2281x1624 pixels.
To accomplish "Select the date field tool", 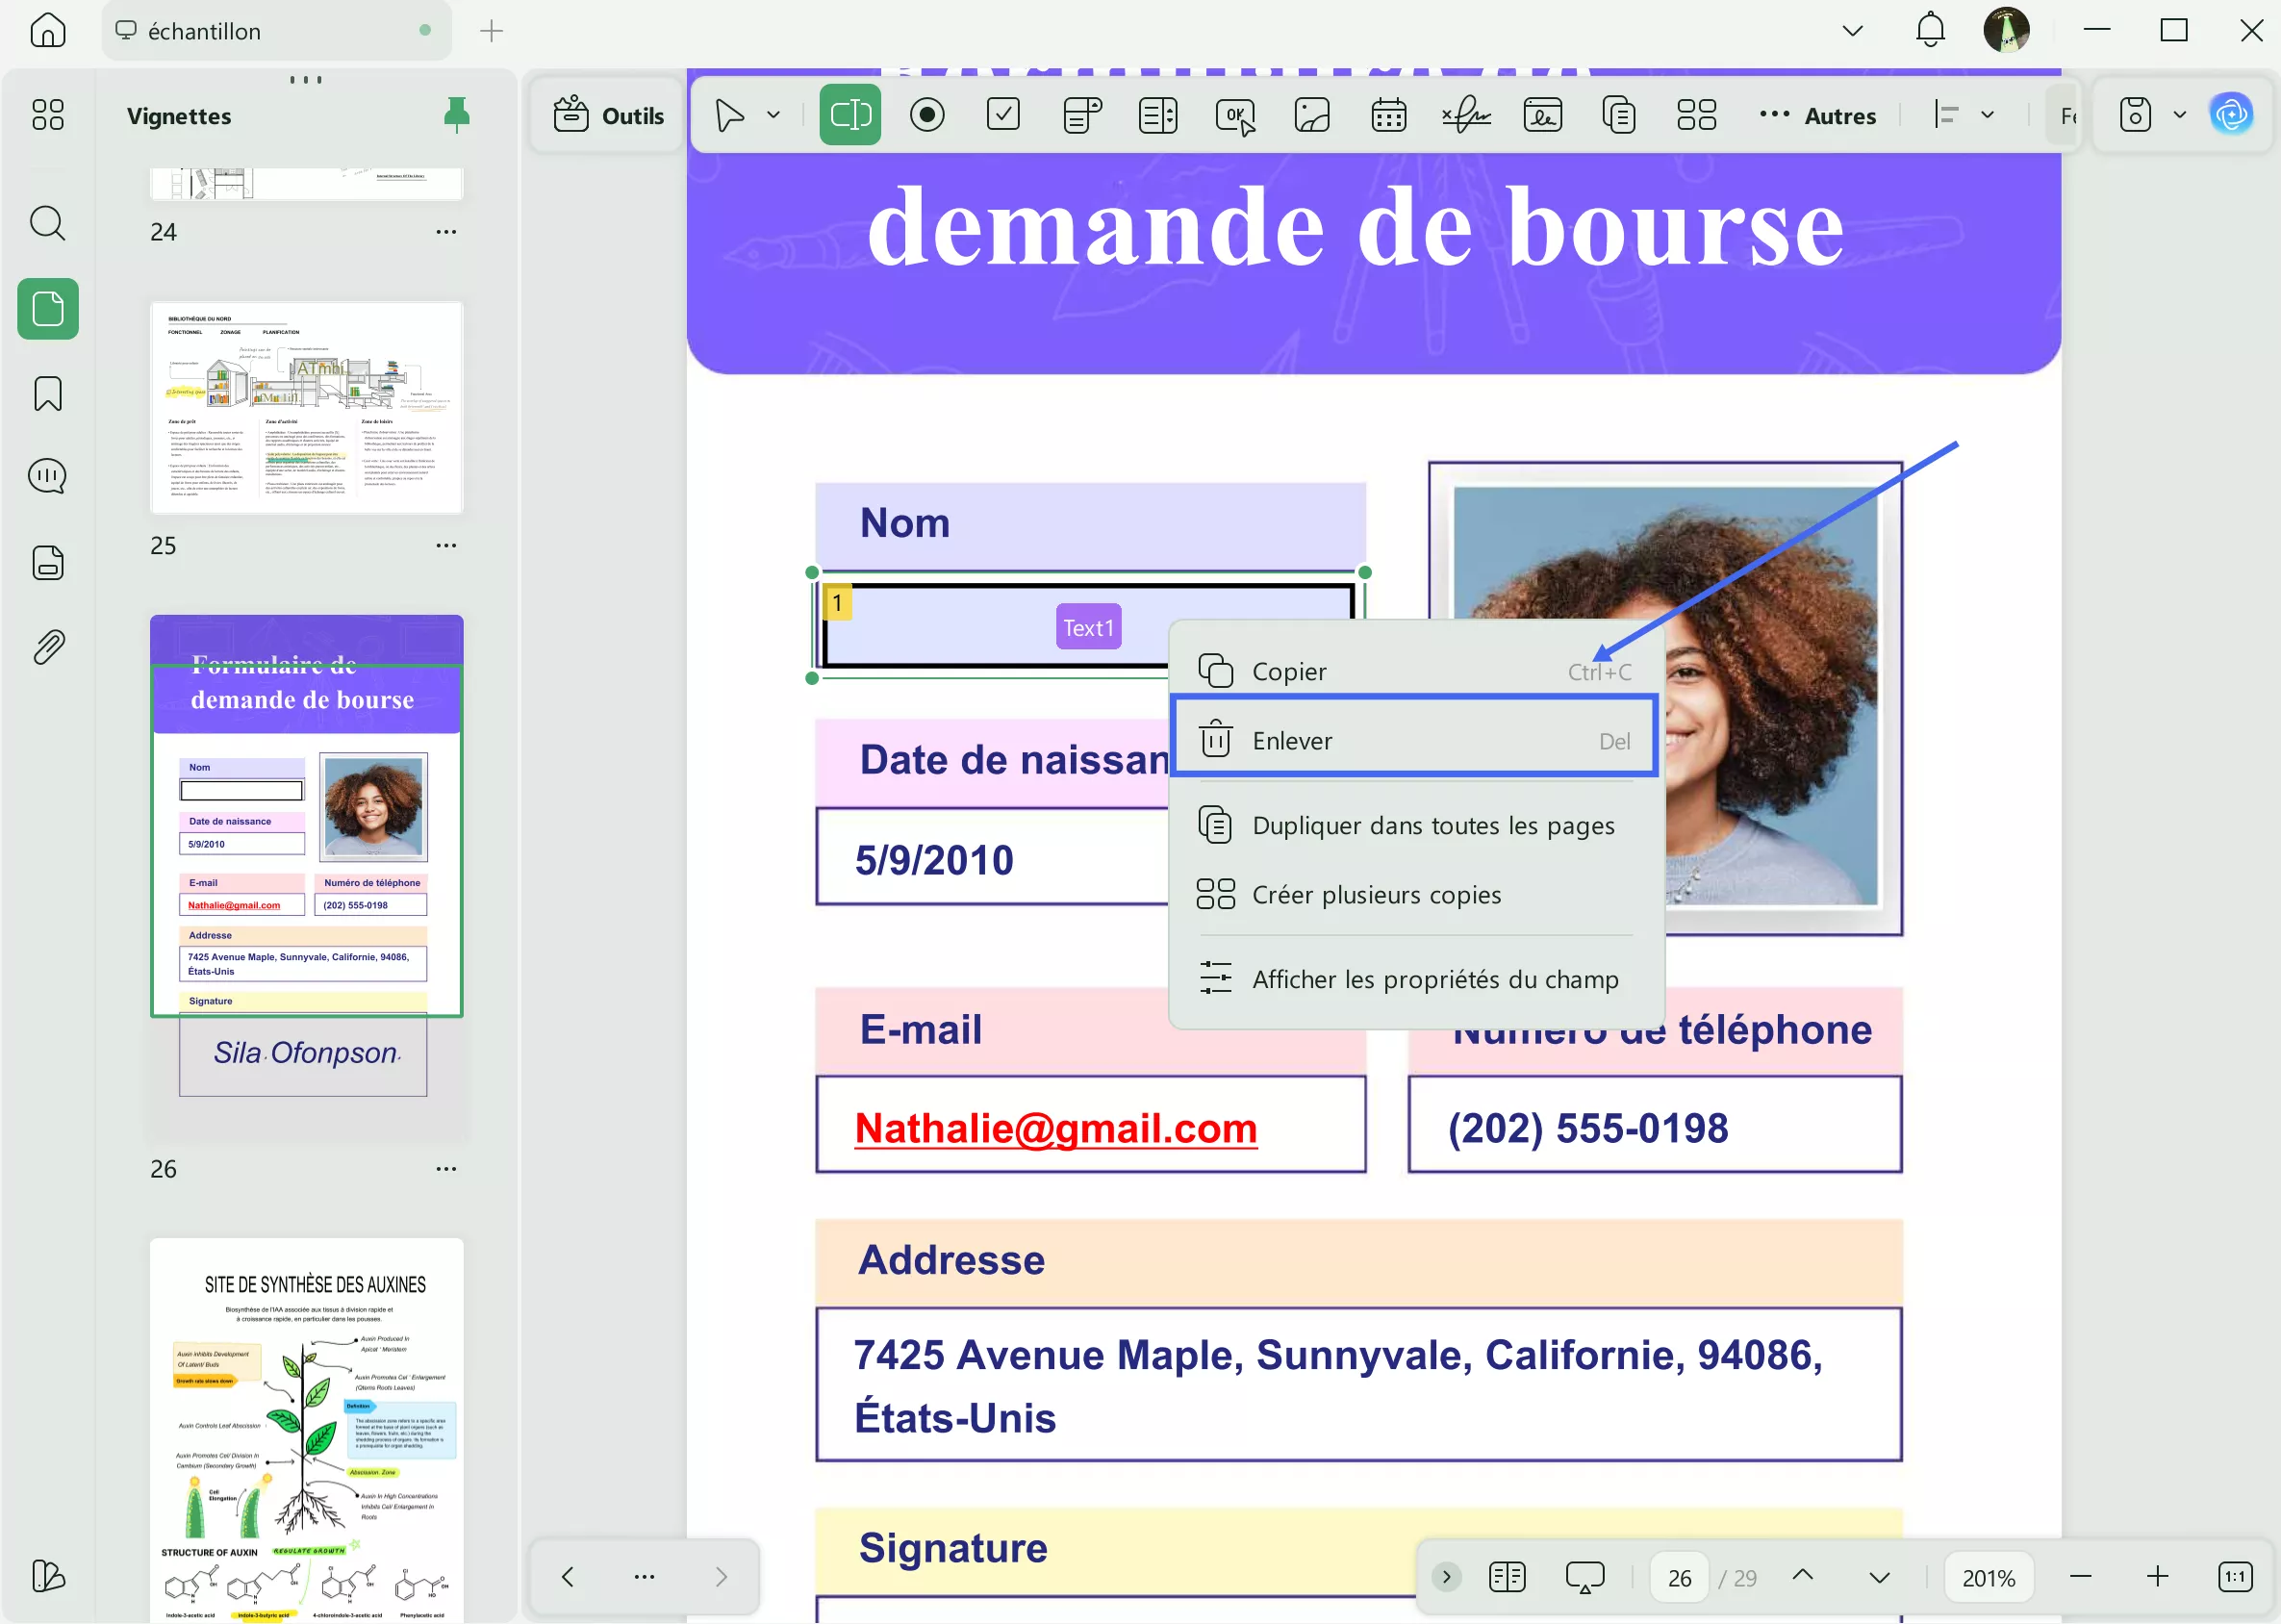I will [1387, 115].
